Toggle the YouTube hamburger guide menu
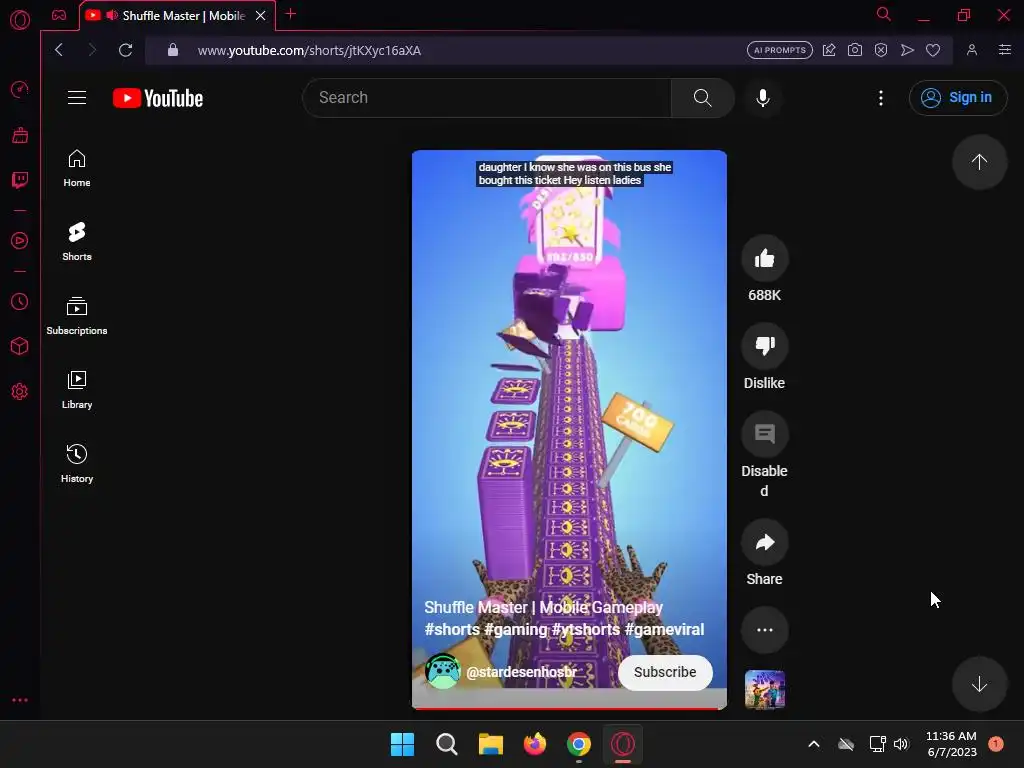The width and height of the screenshot is (1024, 768). pos(77,98)
